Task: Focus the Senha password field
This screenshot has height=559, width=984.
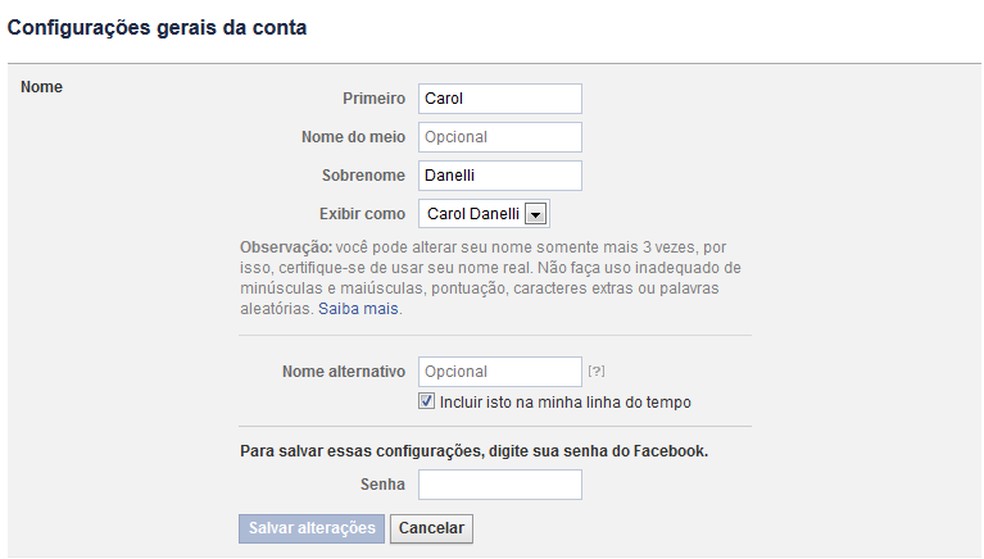Action: tap(500, 485)
